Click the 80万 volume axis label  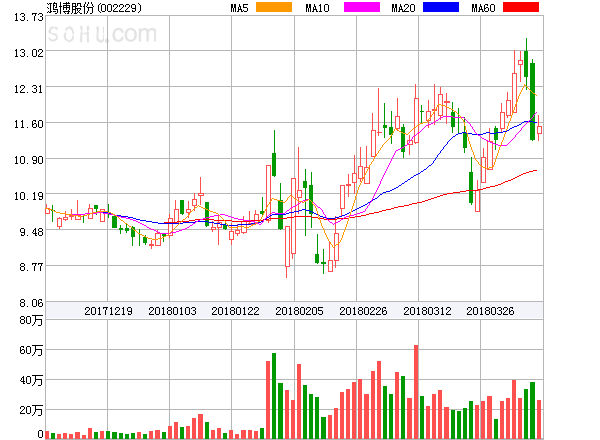[x=31, y=320]
